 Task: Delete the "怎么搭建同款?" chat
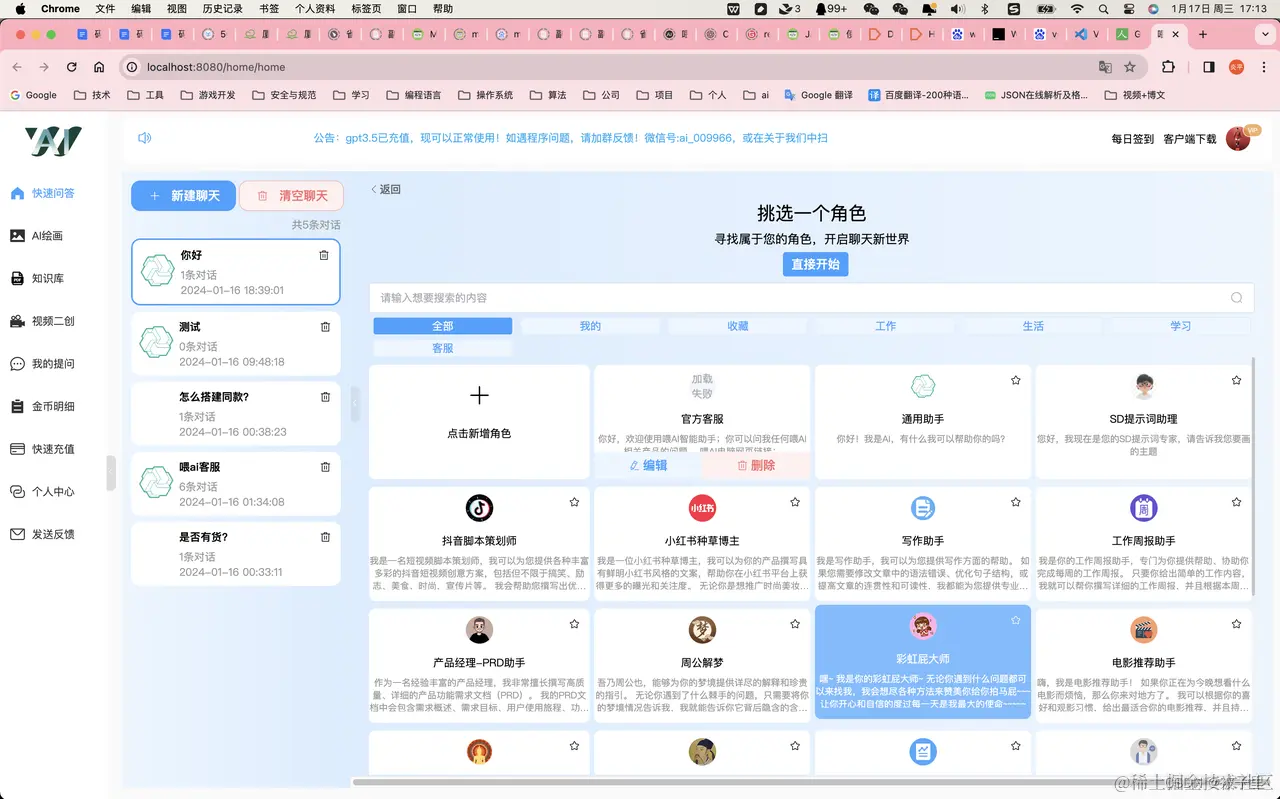324,396
